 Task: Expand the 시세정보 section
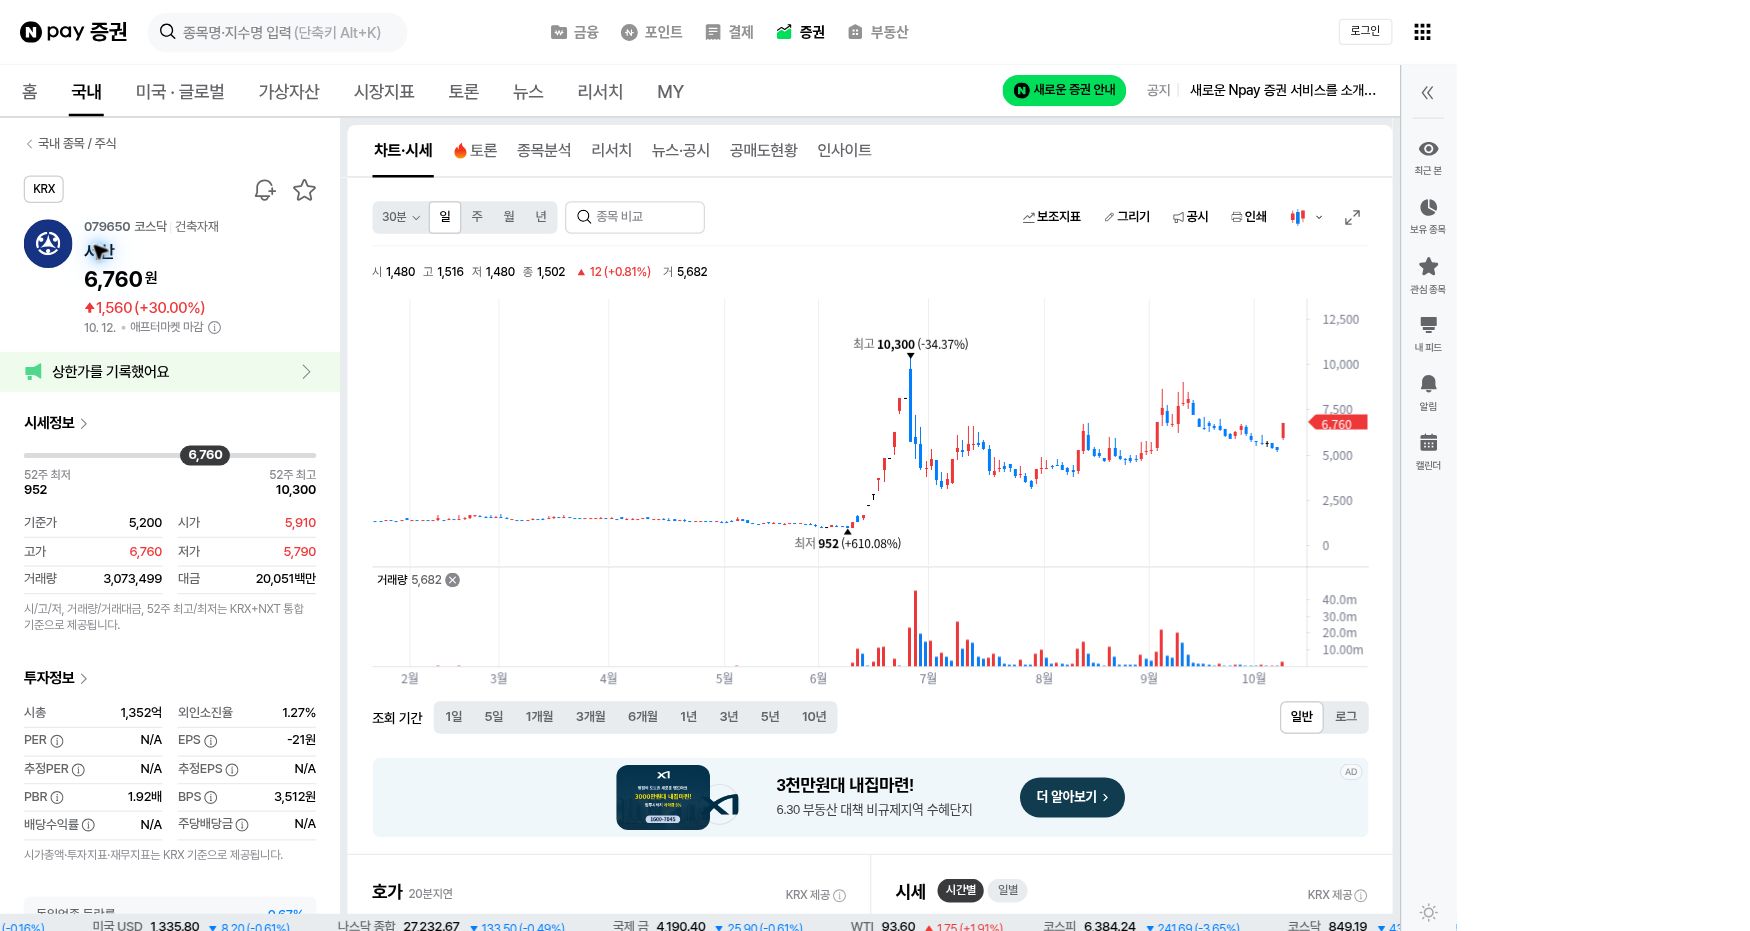(x=56, y=423)
